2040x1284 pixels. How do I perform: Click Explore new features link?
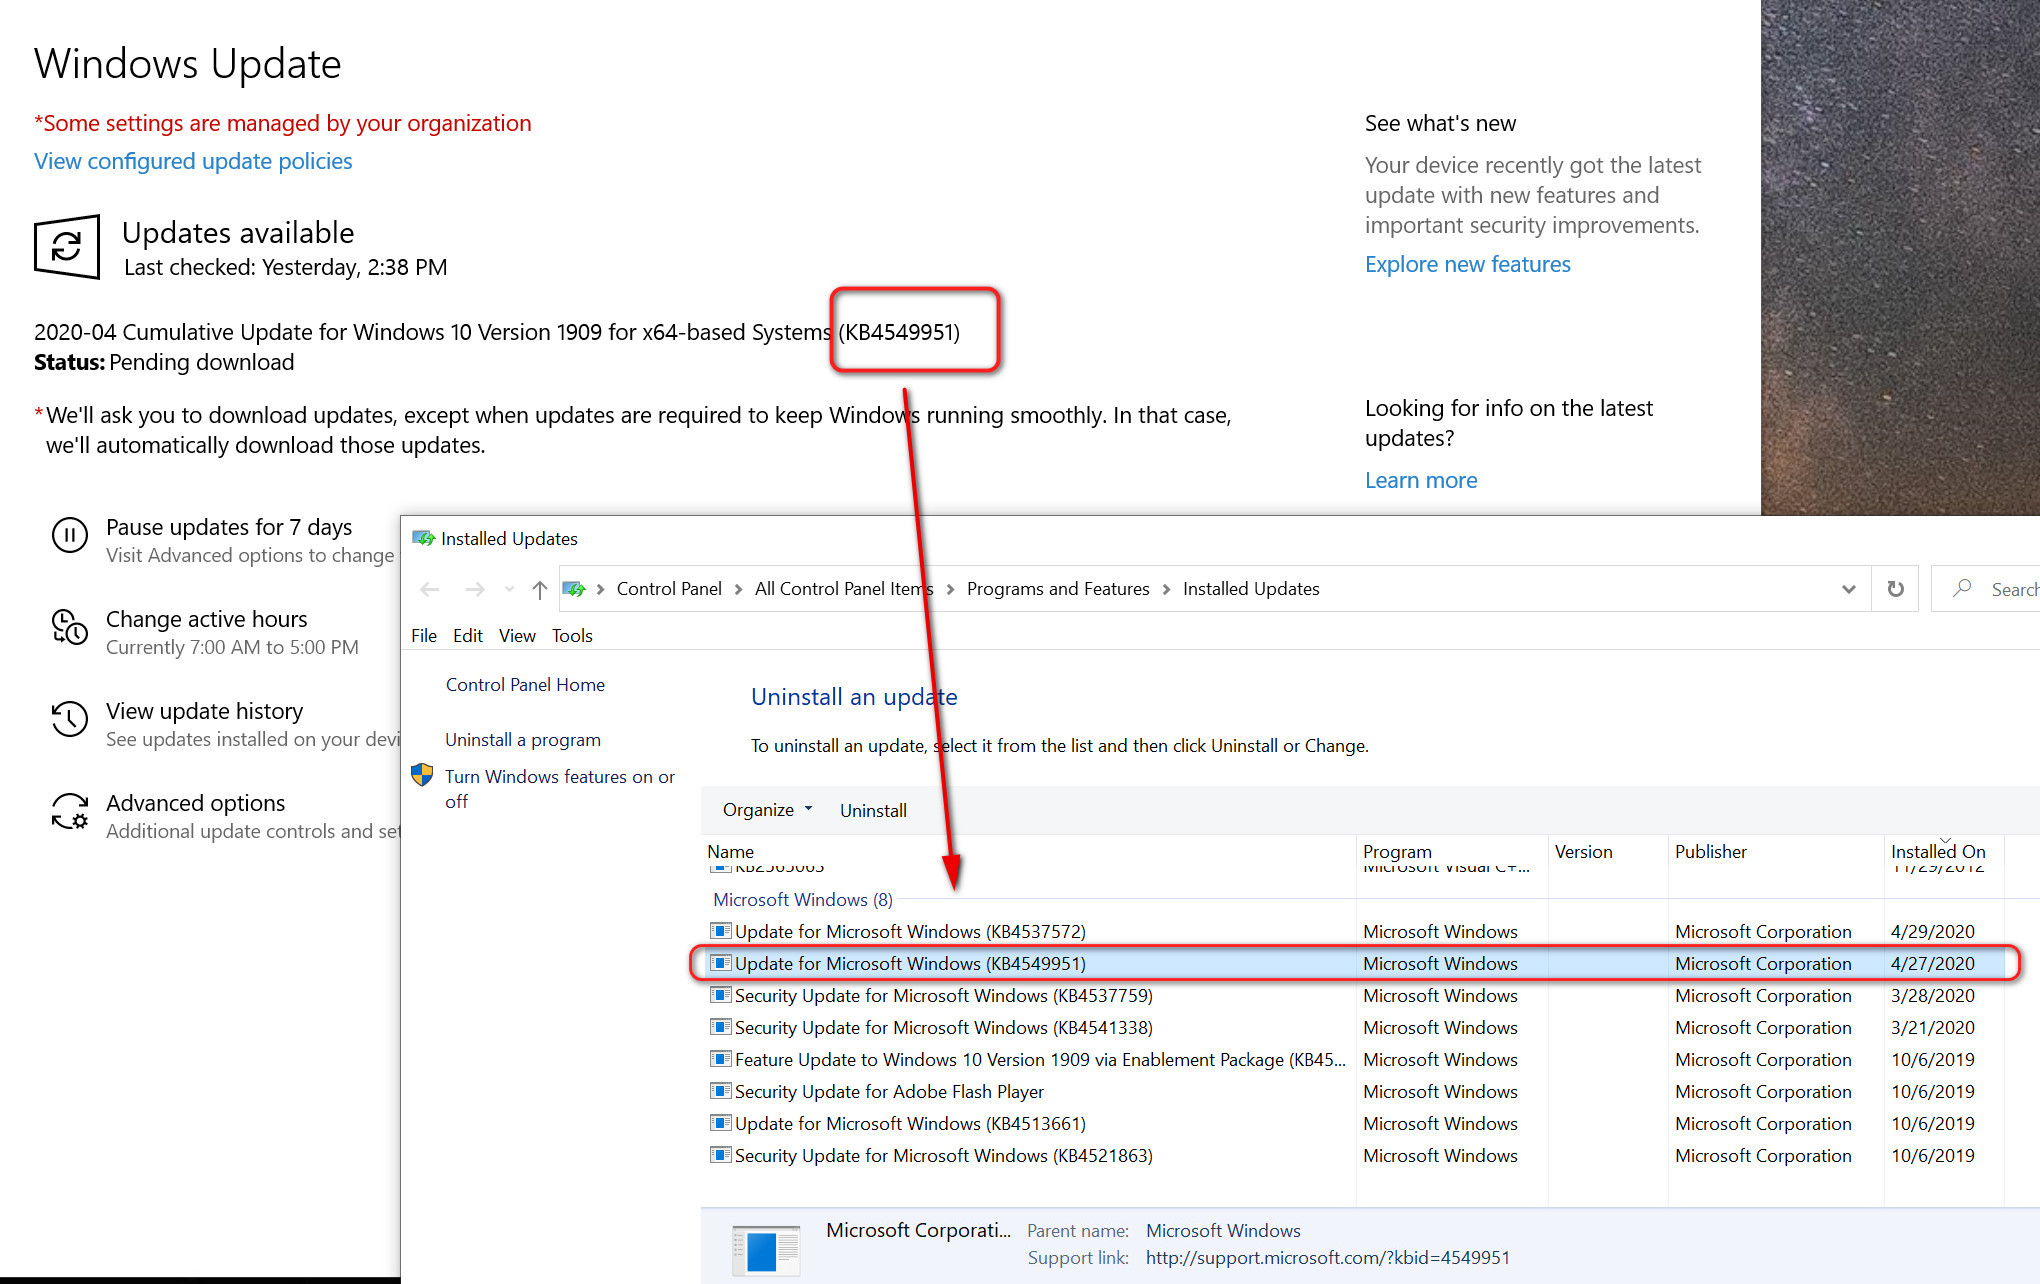click(x=1467, y=265)
